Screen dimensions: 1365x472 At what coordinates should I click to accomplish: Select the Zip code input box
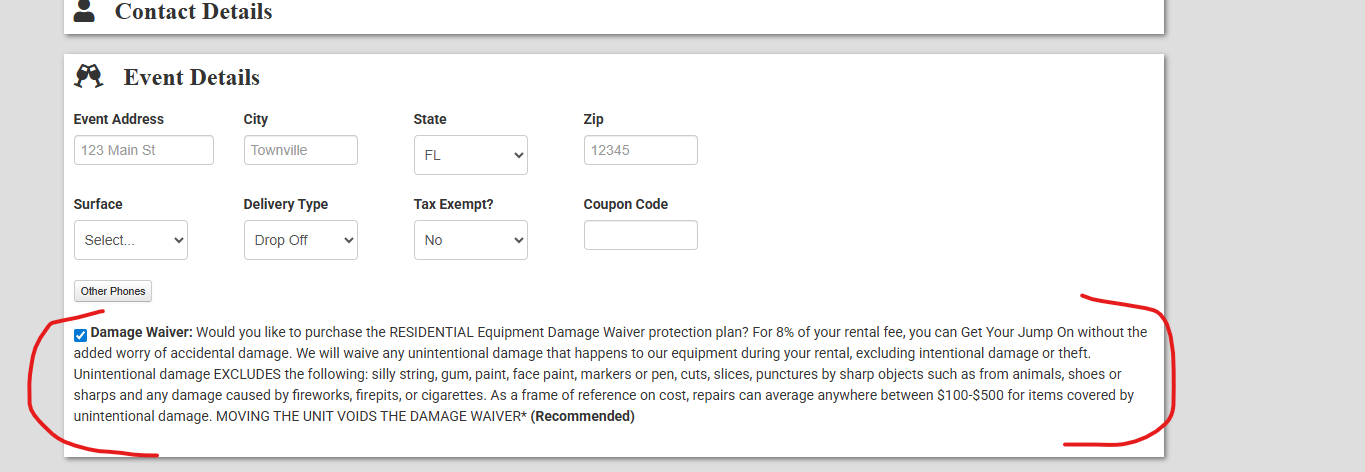click(x=640, y=150)
